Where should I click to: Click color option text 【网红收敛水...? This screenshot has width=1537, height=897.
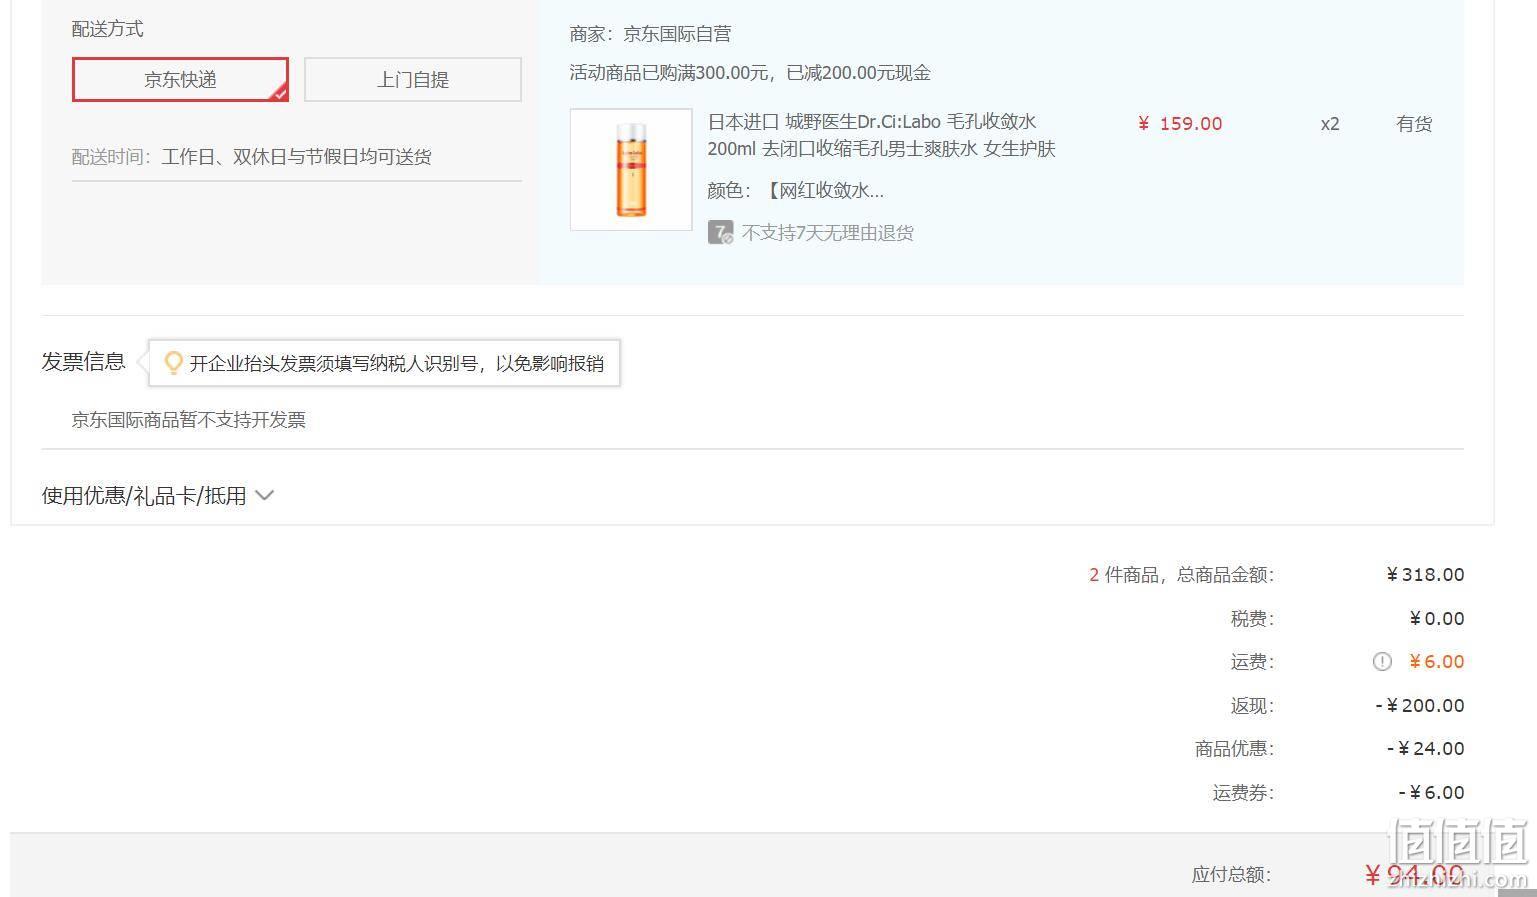[824, 191]
